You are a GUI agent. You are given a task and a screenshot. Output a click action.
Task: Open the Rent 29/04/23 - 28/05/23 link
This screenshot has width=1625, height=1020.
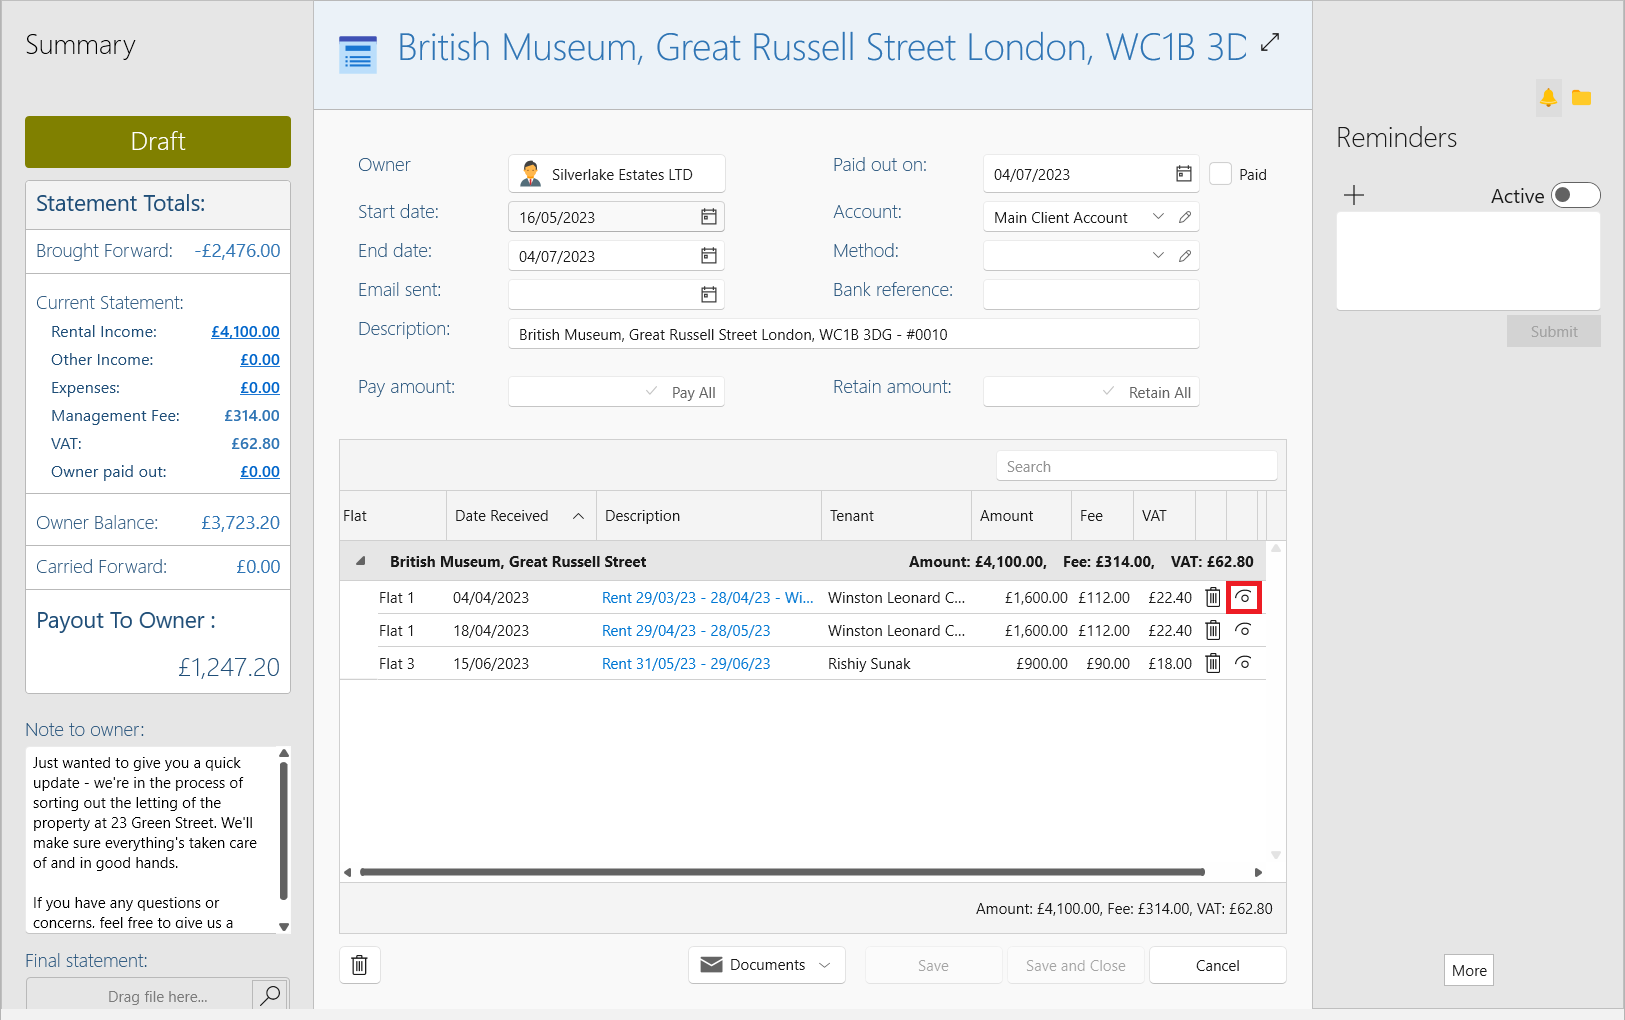[x=686, y=631]
